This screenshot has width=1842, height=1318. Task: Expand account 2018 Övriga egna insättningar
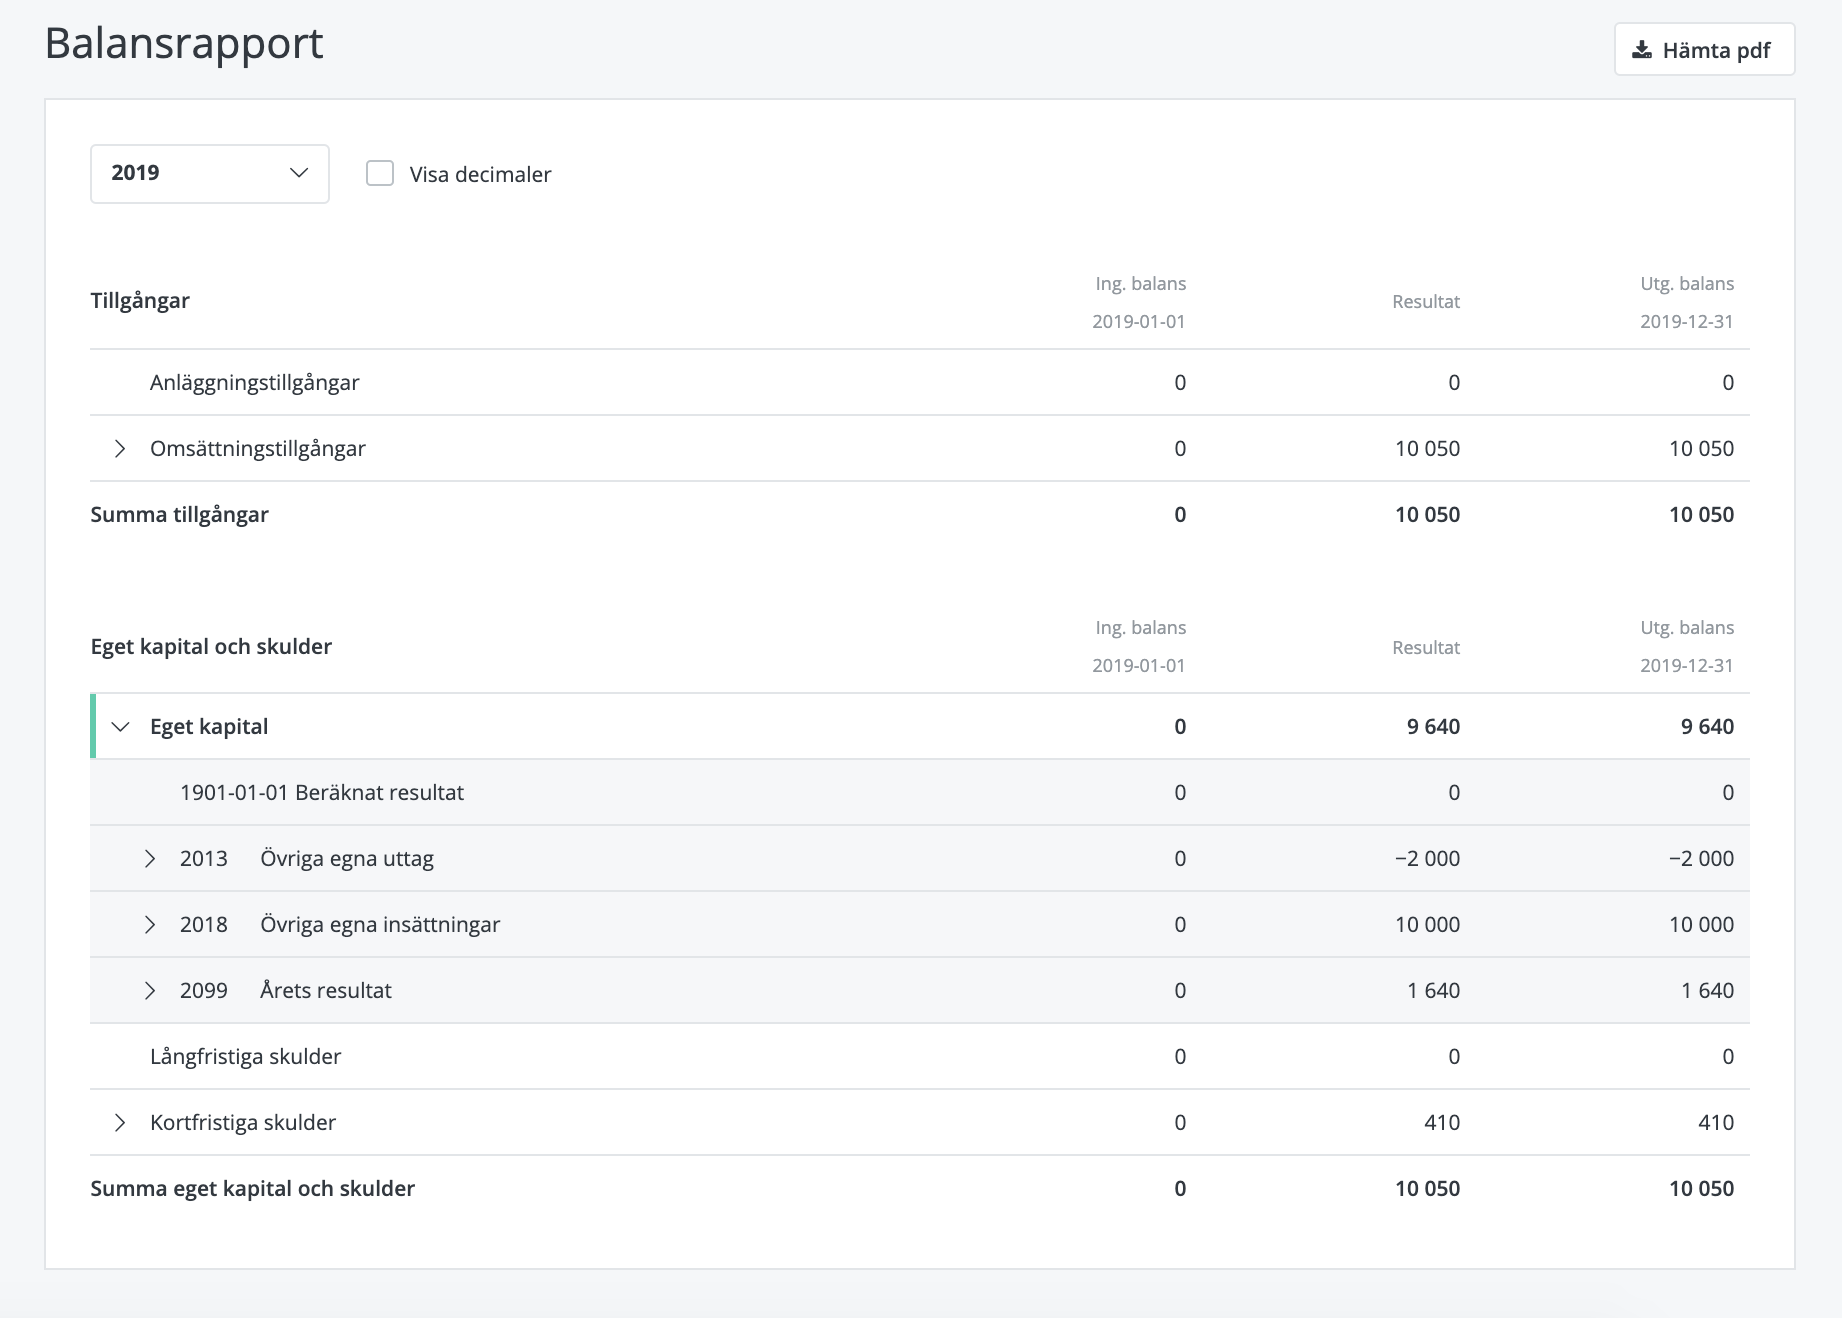point(150,925)
